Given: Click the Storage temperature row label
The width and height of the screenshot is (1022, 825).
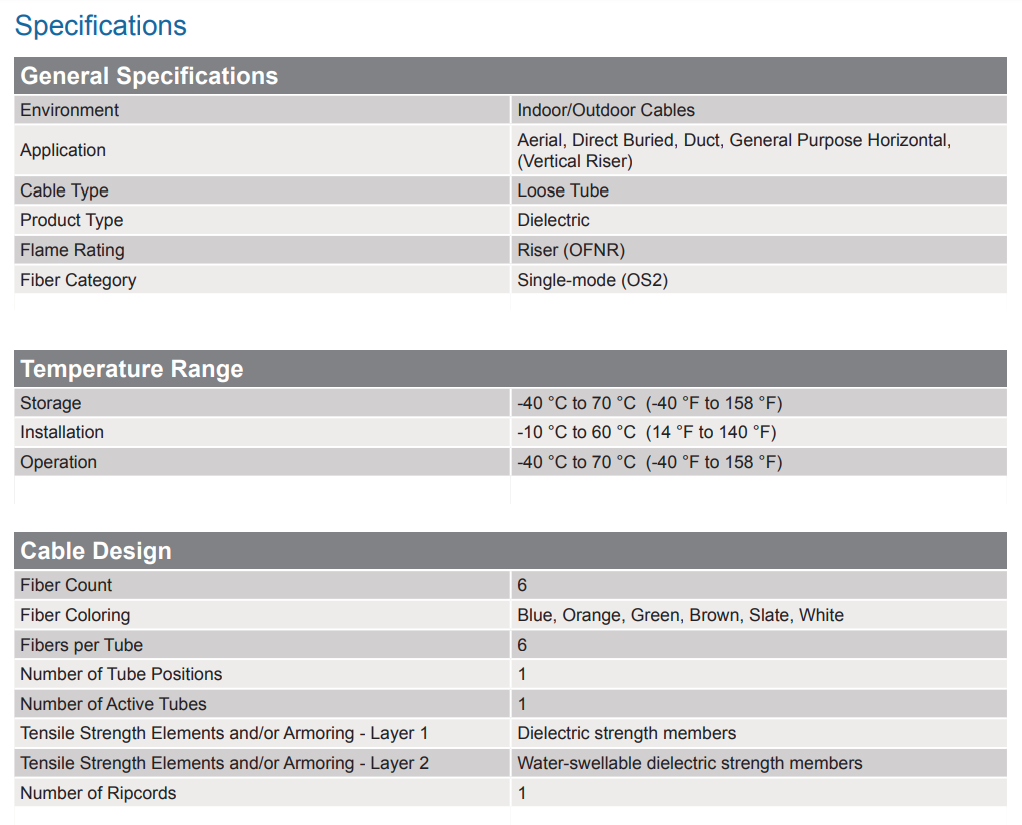Looking at the screenshot, I should (x=51, y=403).
